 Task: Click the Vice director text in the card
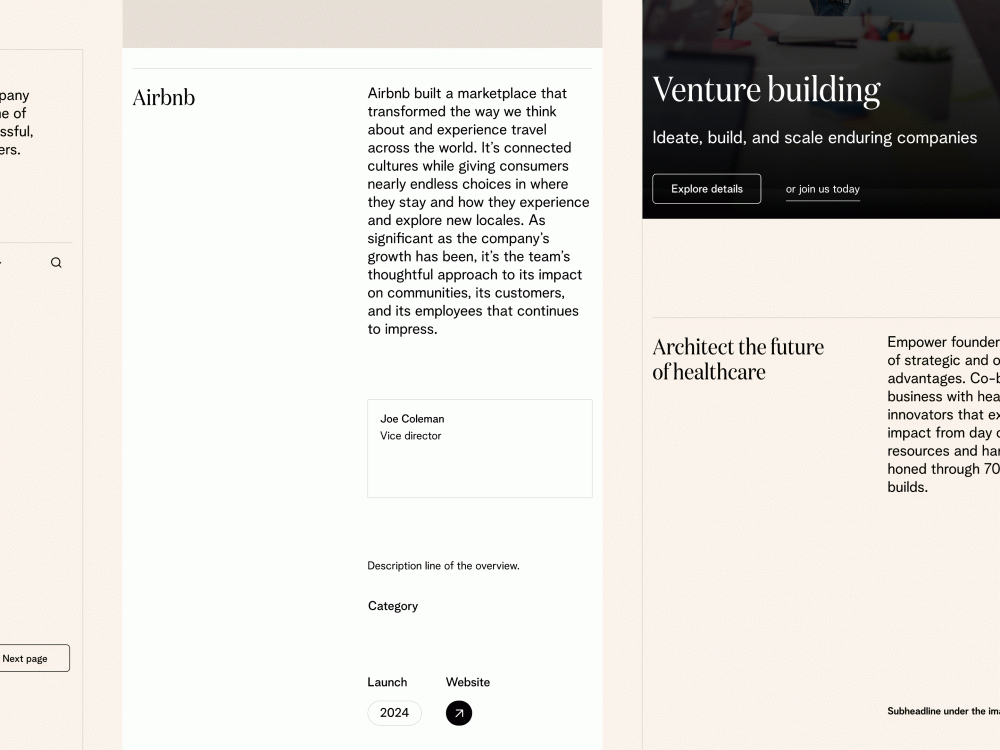(x=410, y=436)
